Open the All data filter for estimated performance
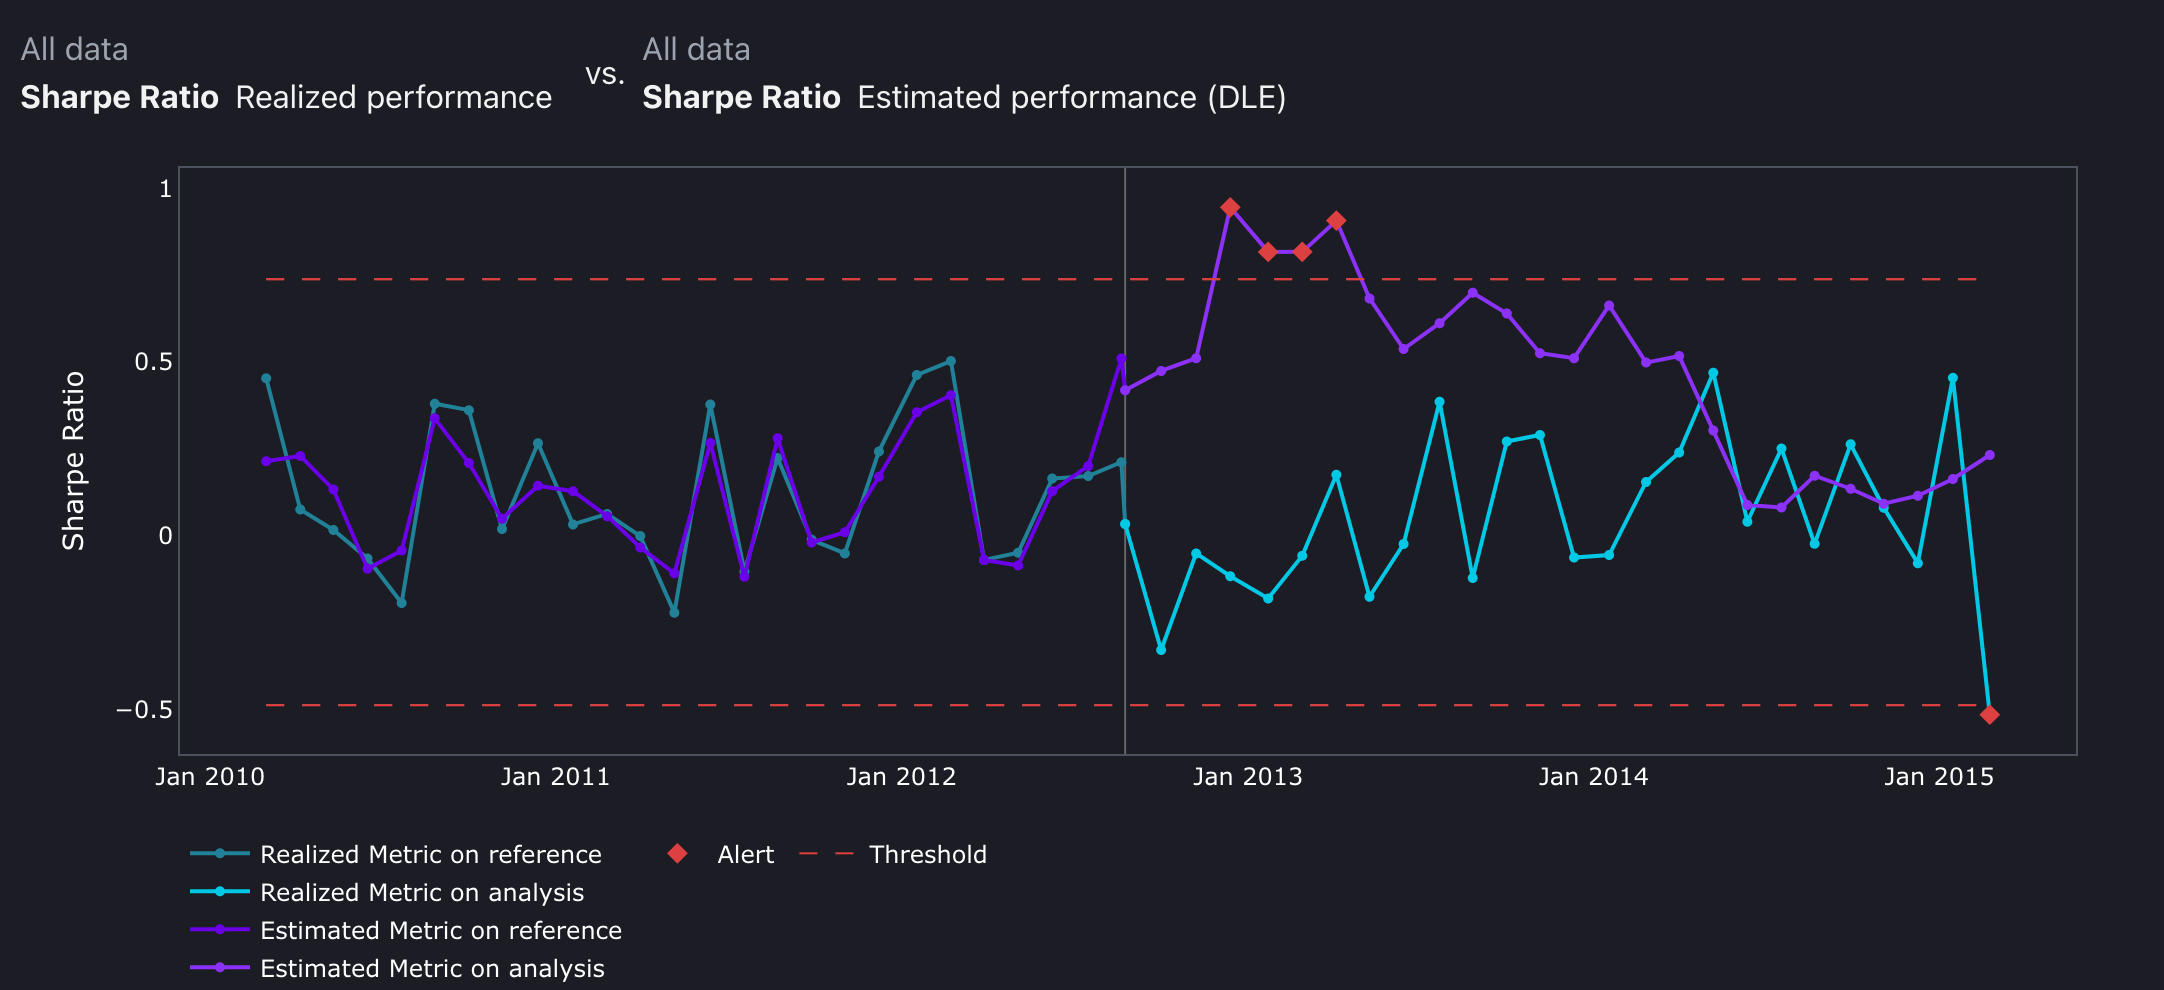2164x990 pixels. [697, 48]
